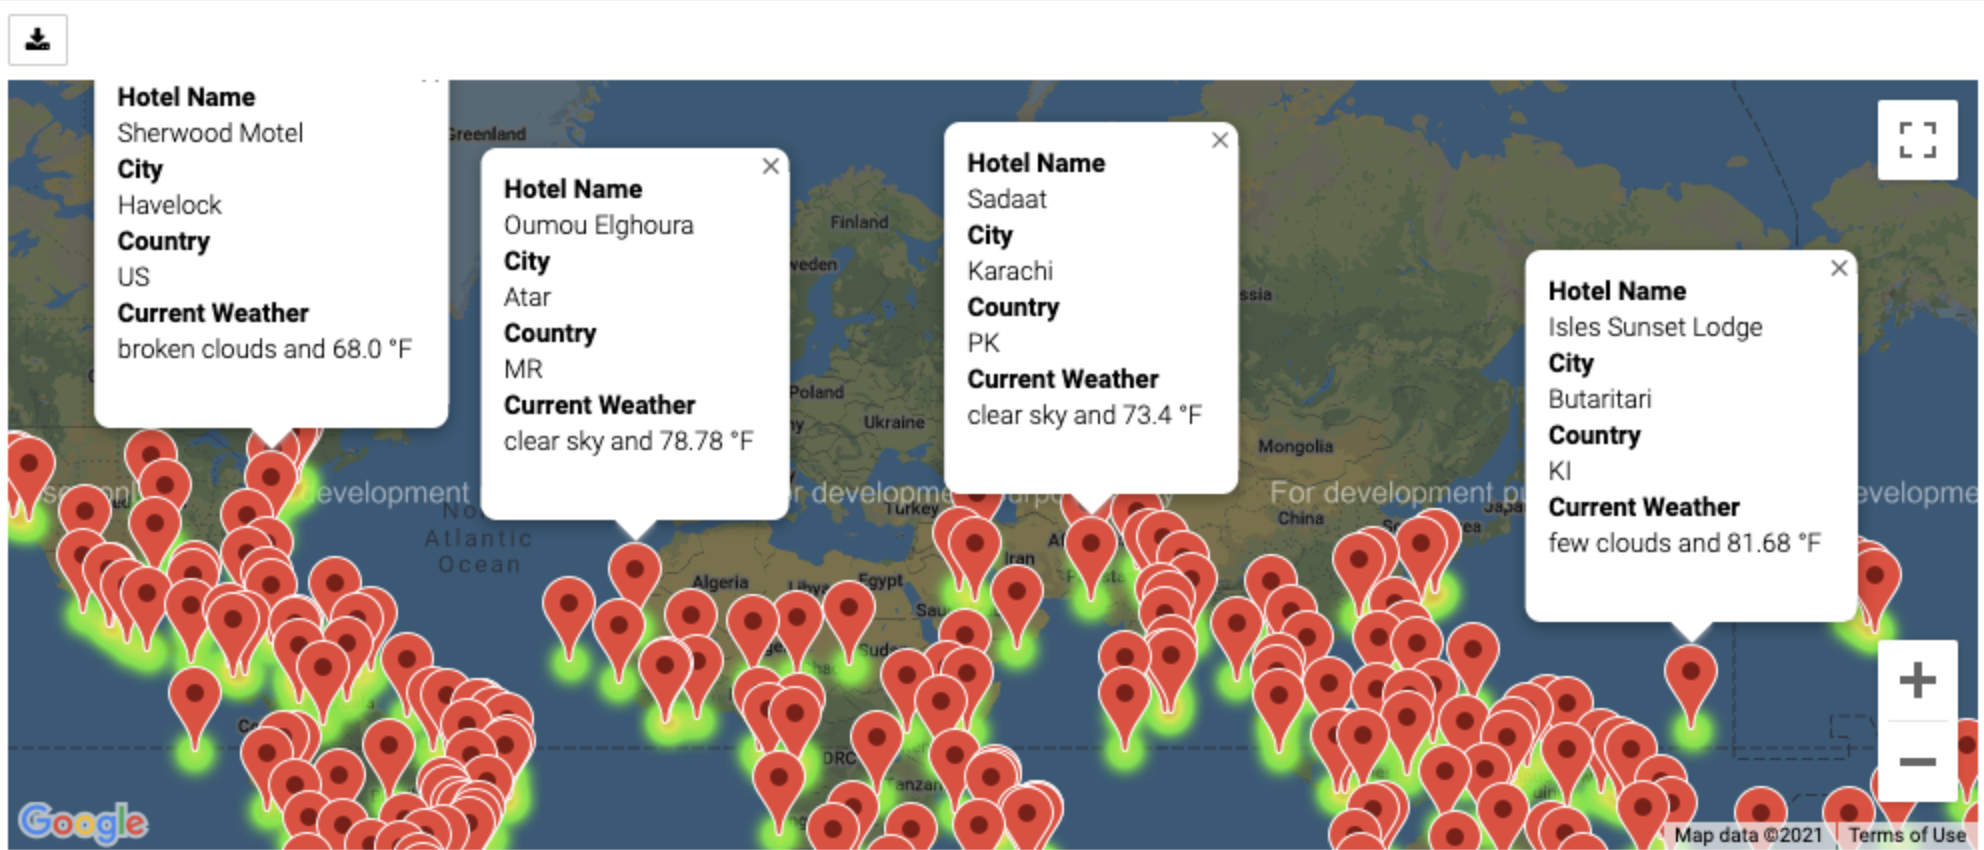Zoom in the map with plus button
This screenshot has height=850, width=1984.
tap(1917, 681)
